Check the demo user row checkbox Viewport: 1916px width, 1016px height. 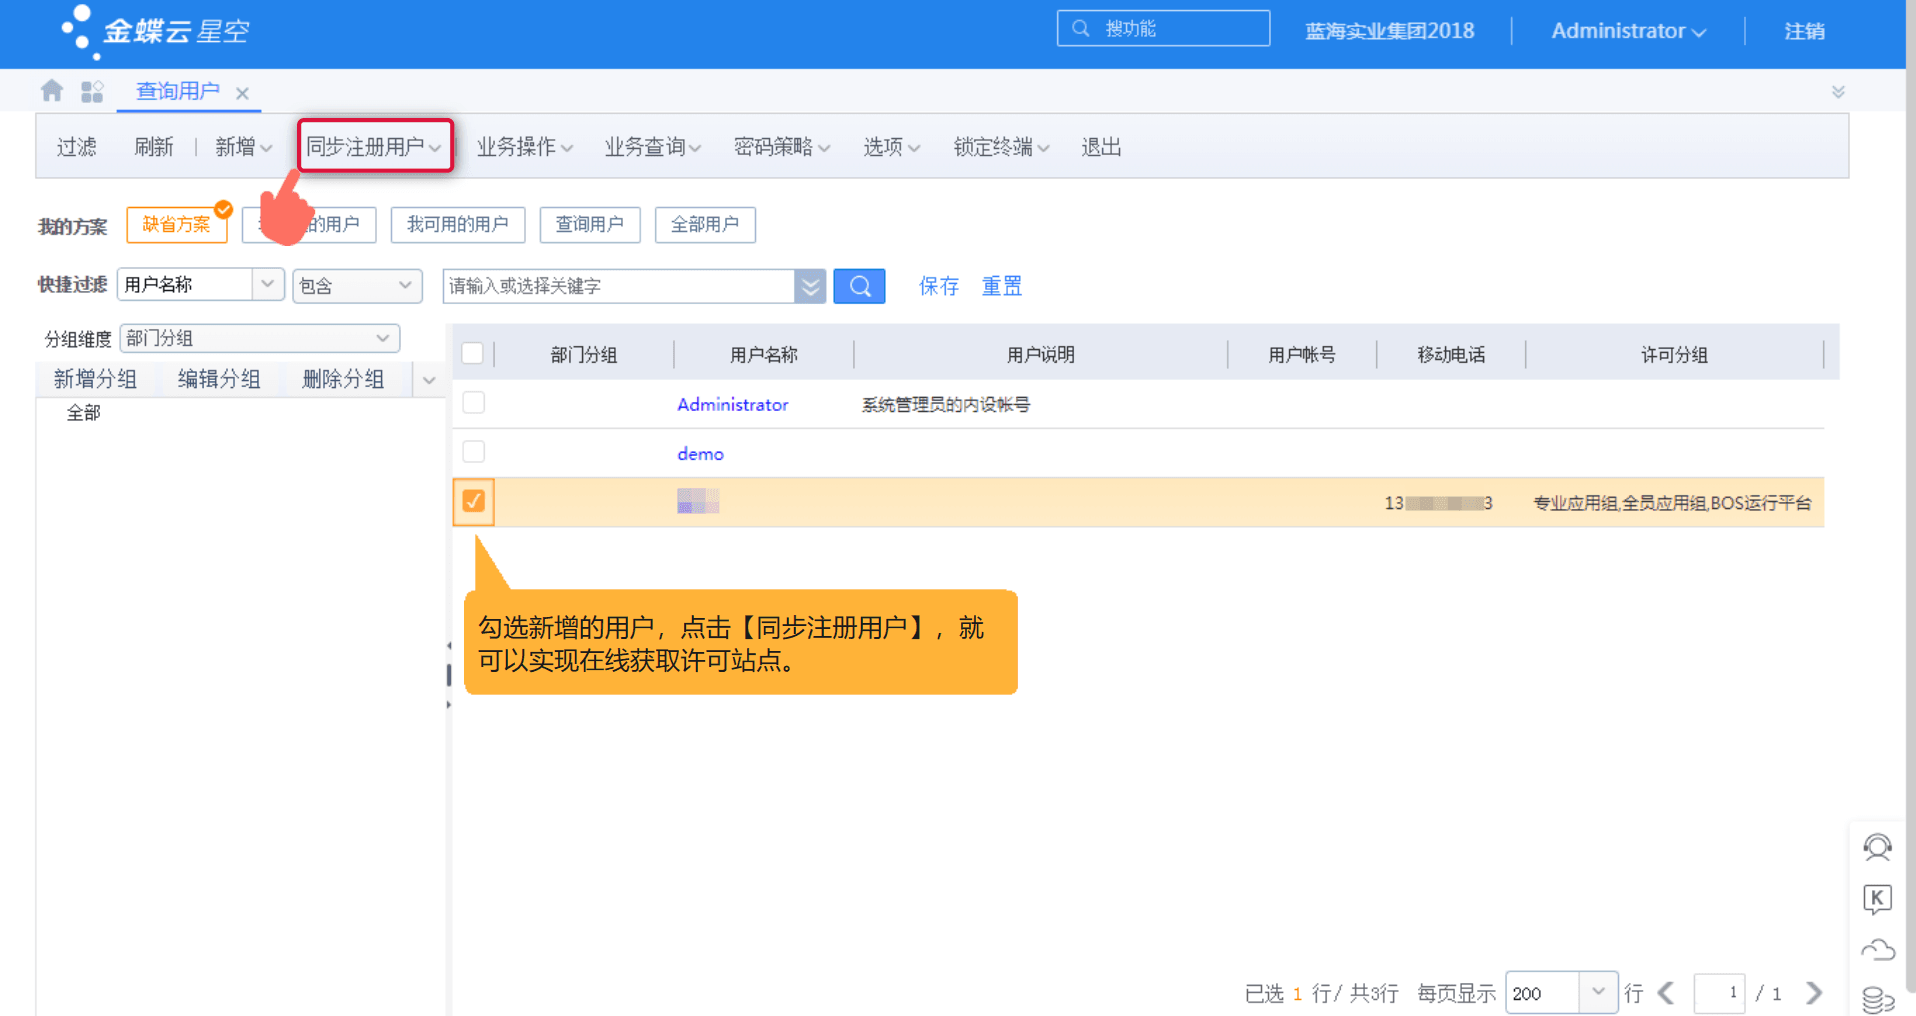click(472, 451)
